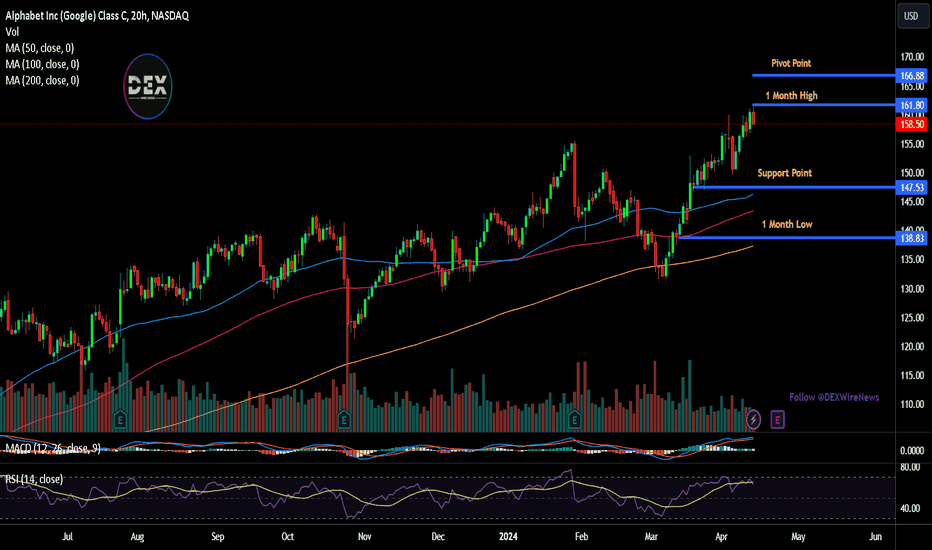Click the red 158.50 current price label
932x550 pixels.
912,124
